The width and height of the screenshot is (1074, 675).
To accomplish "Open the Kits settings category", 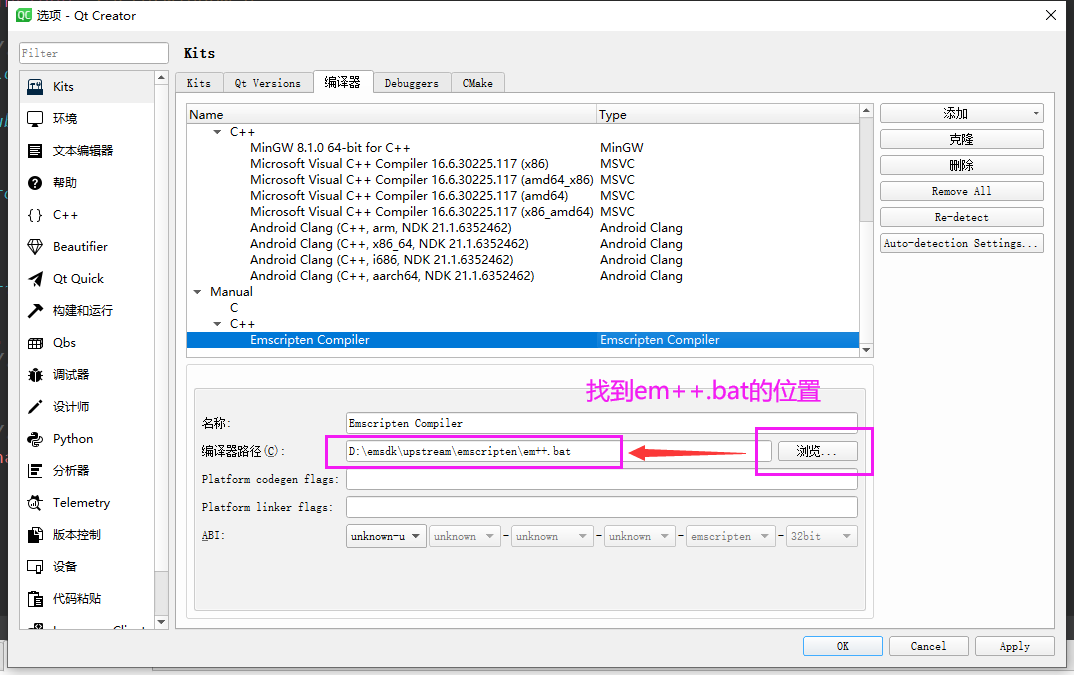I will pos(62,87).
